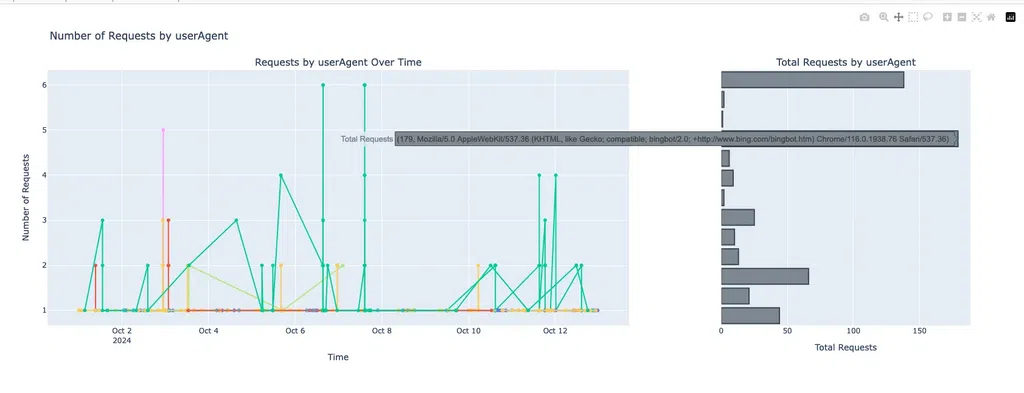Activate the Pan crossed-arrows tool

pos(899,18)
